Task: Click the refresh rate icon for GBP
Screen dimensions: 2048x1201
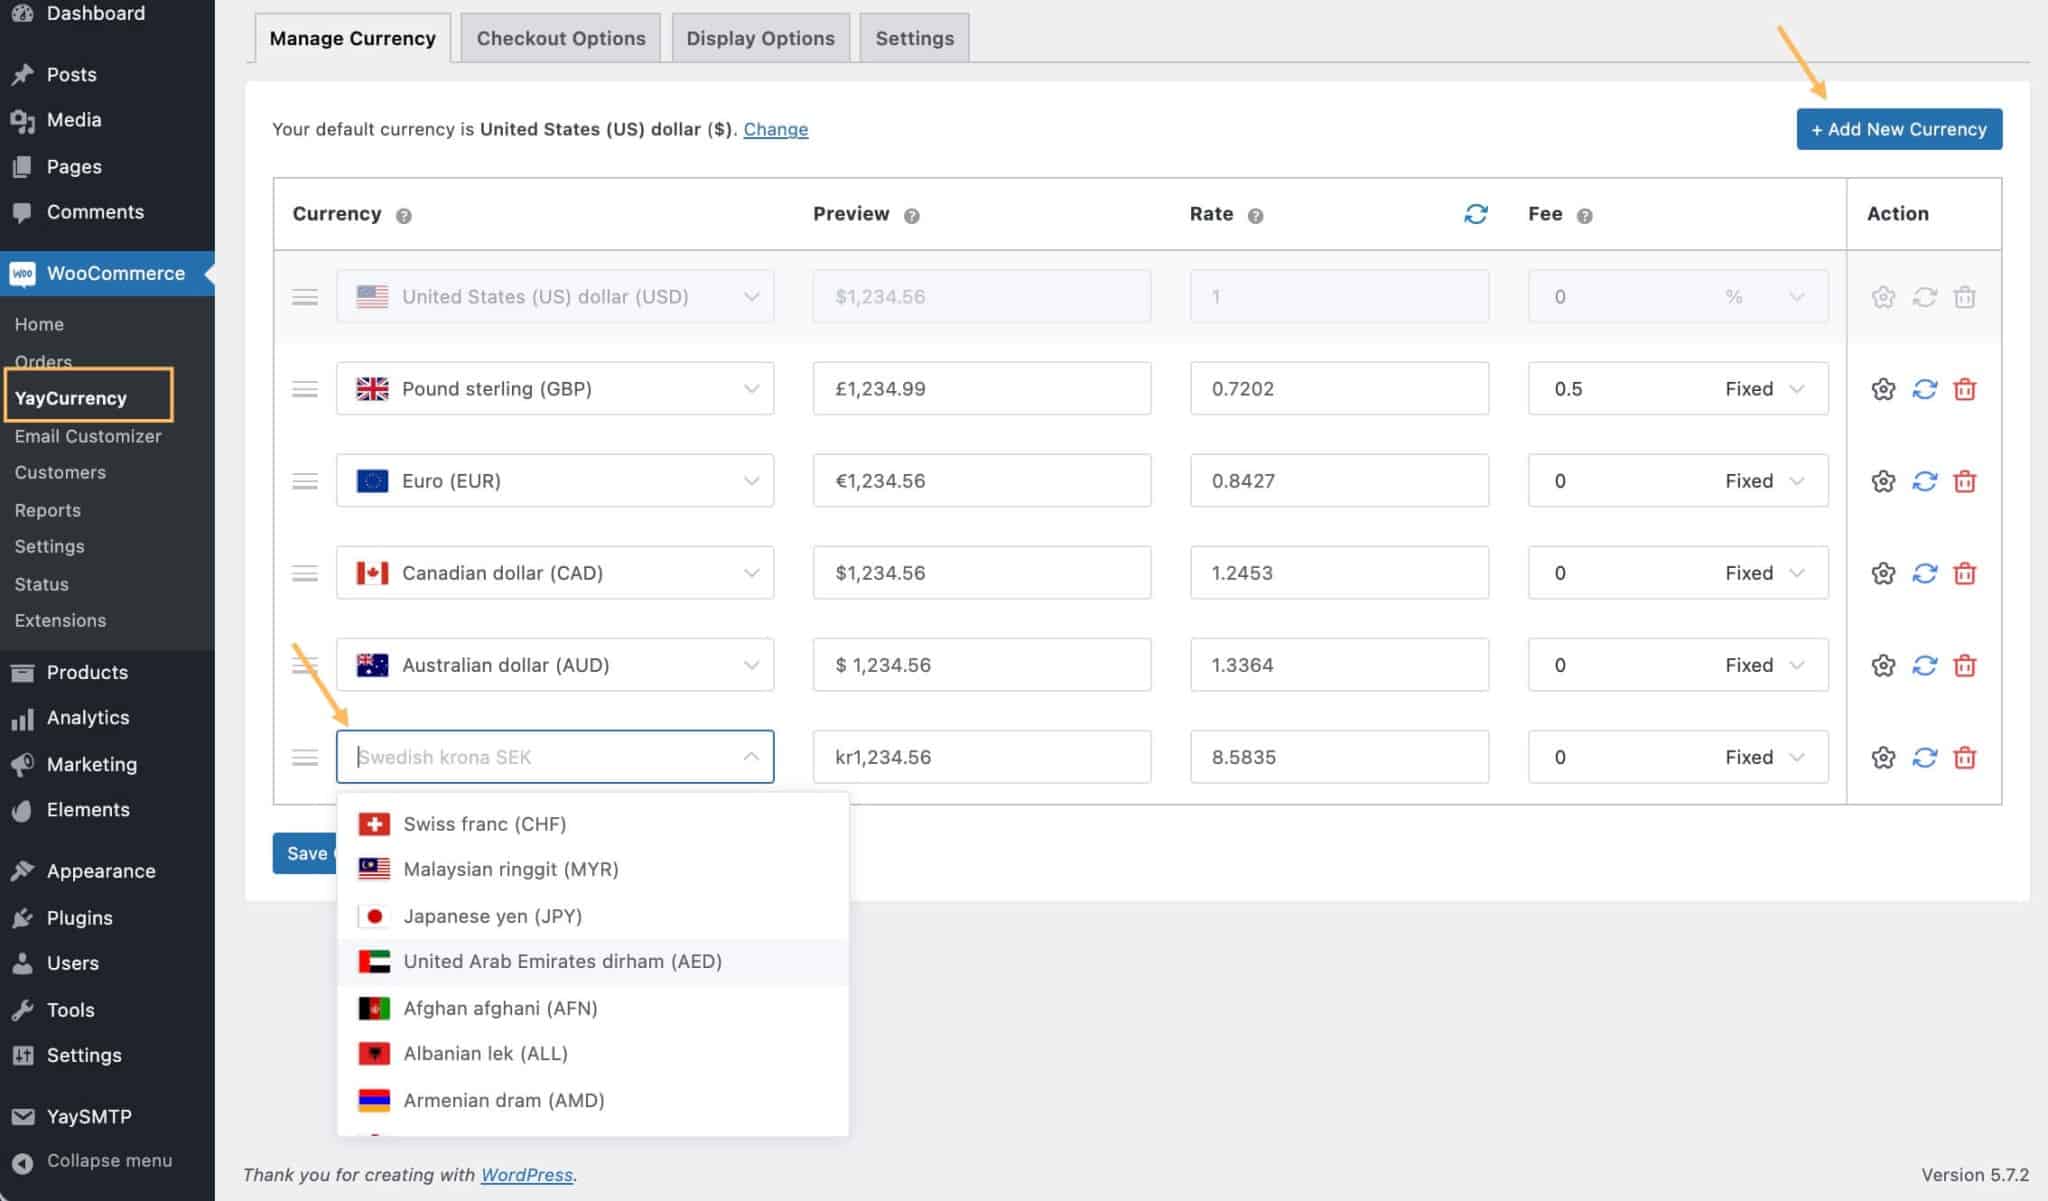Action: pos(1924,387)
